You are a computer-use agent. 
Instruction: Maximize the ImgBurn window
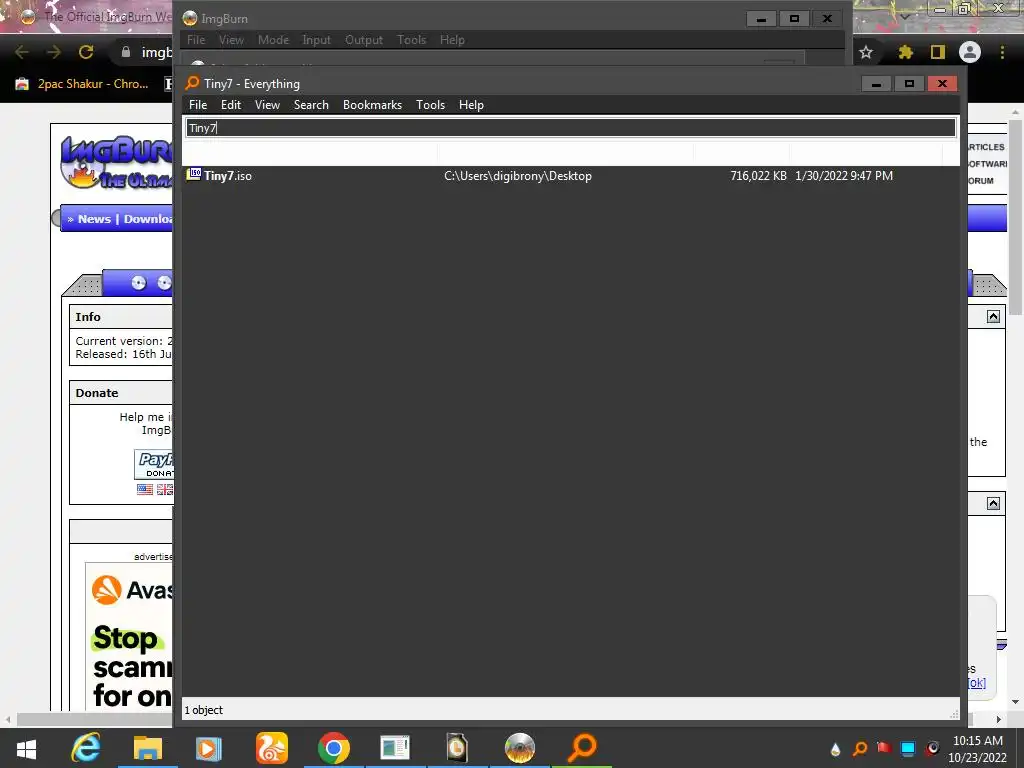[x=794, y=19]
